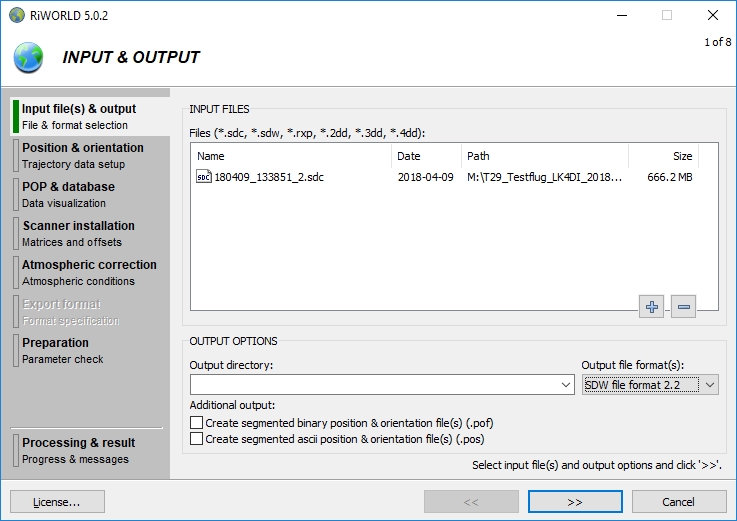This screenshot has width=737, height=521.
Task: Select the SDW file format 2.2 combo box
Action: point(650,385)
